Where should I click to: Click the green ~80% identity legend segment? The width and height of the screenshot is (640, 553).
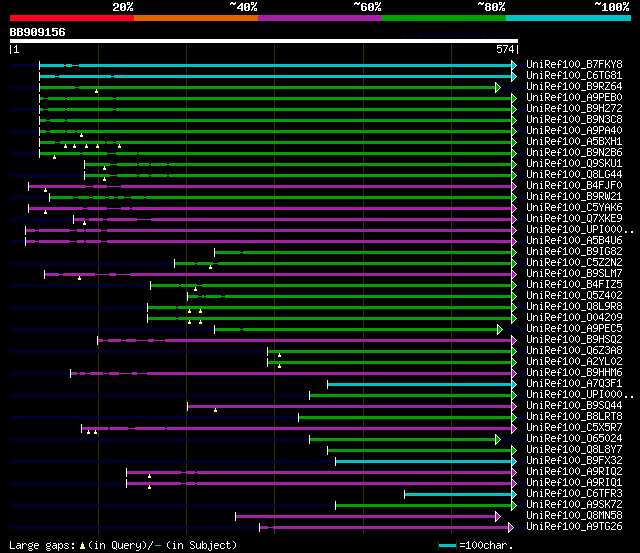click(x=444, y=18)
